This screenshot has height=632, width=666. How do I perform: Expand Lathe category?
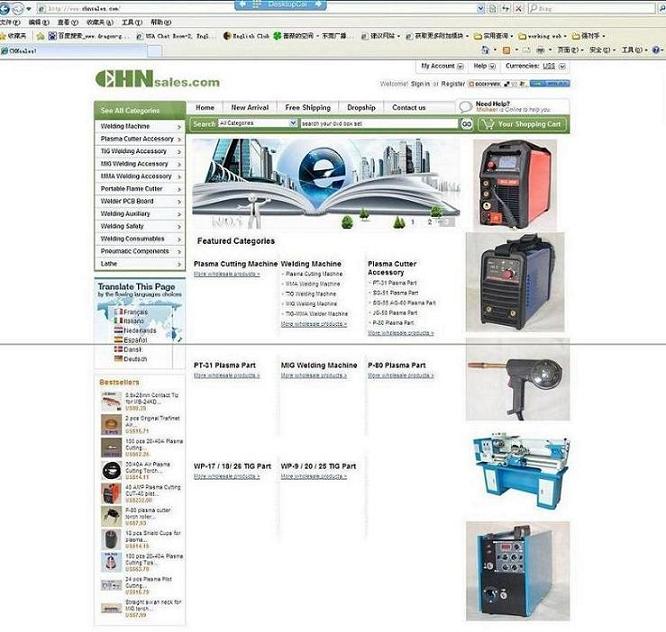pos(140,264)
